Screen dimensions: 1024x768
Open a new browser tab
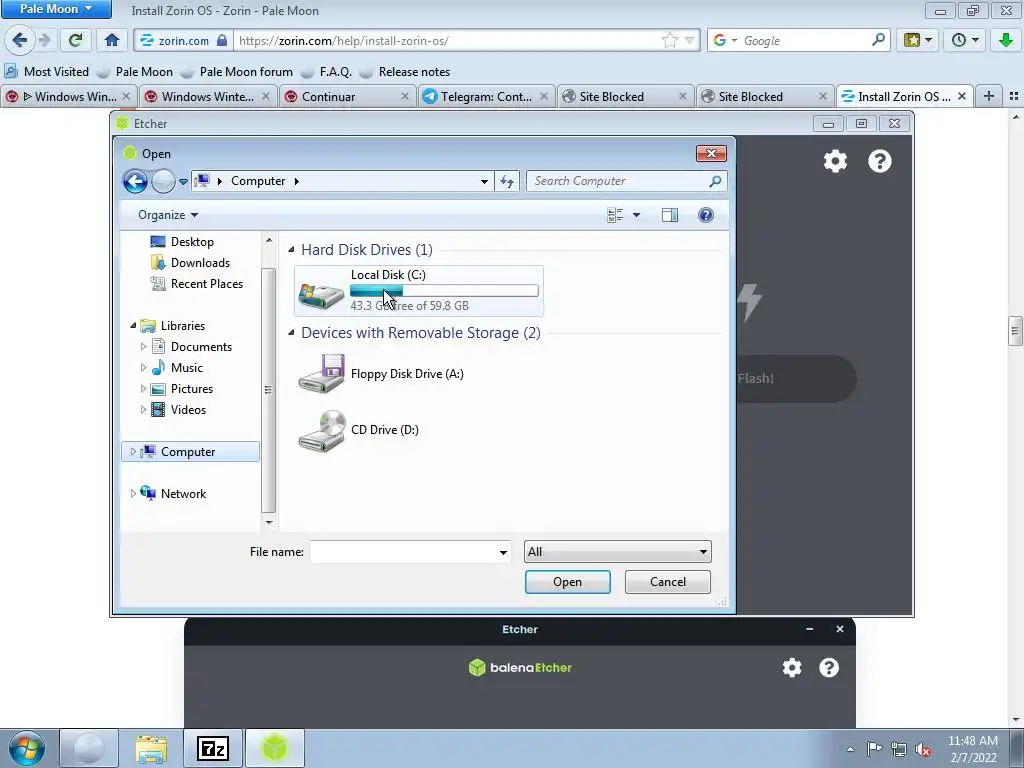coord(989,97)
